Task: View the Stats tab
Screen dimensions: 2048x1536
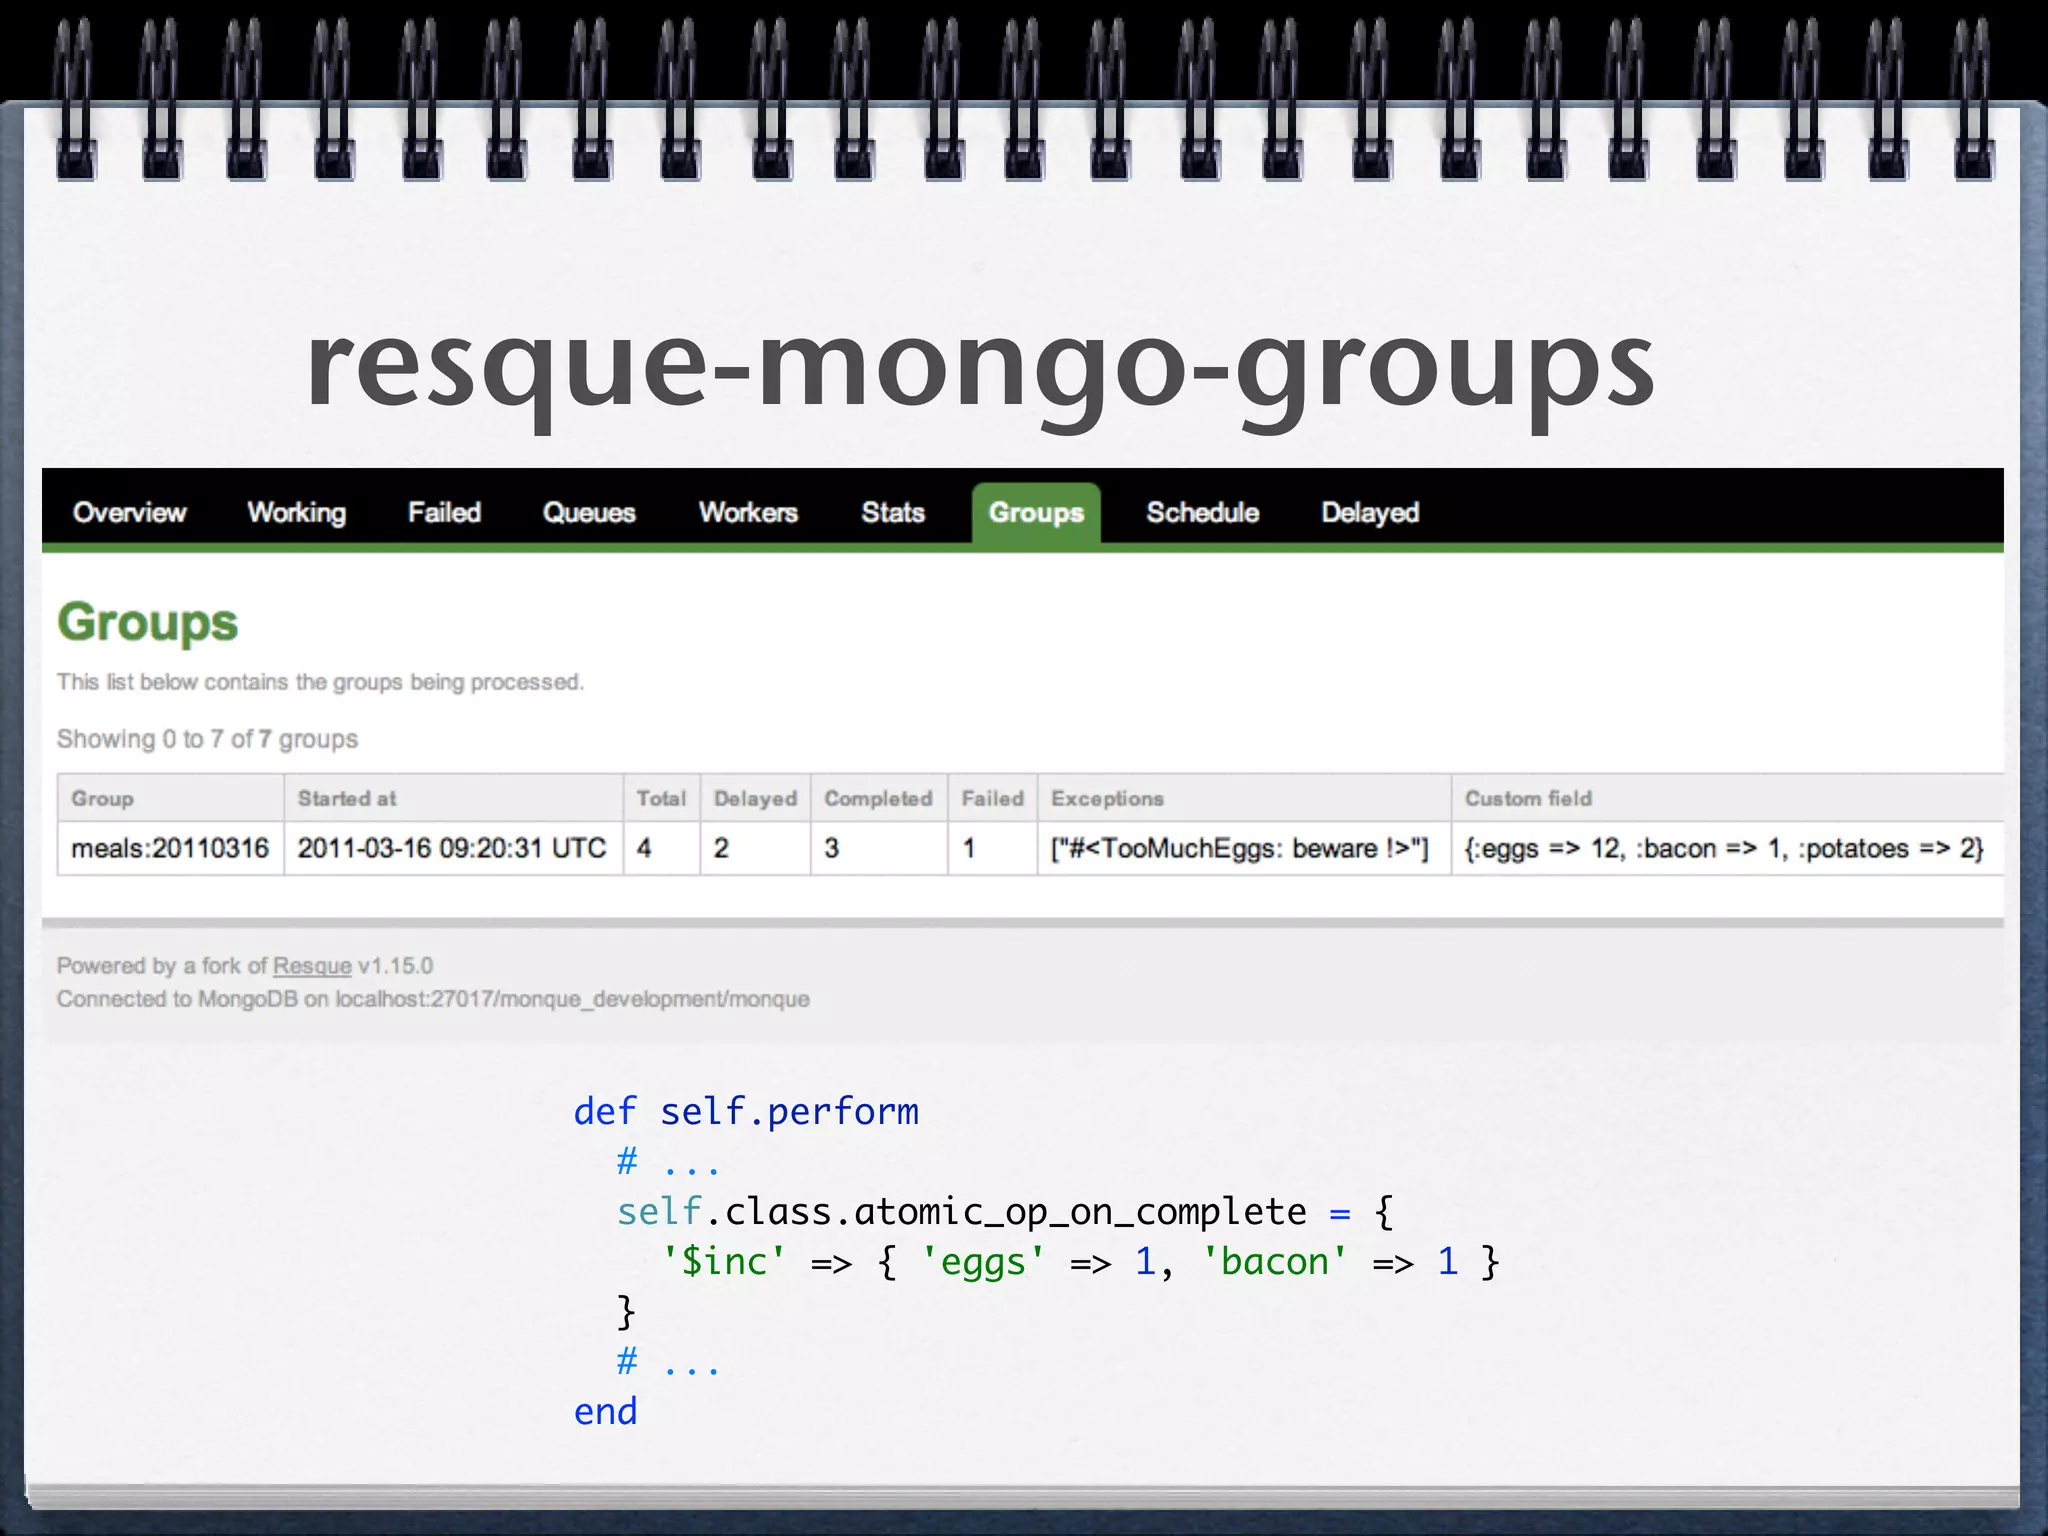Action: click(893, 513)
